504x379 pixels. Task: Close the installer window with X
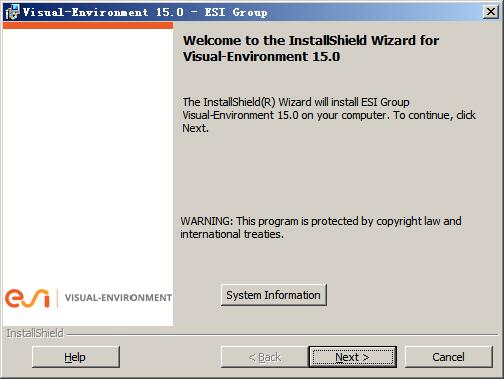coord(491,12)
